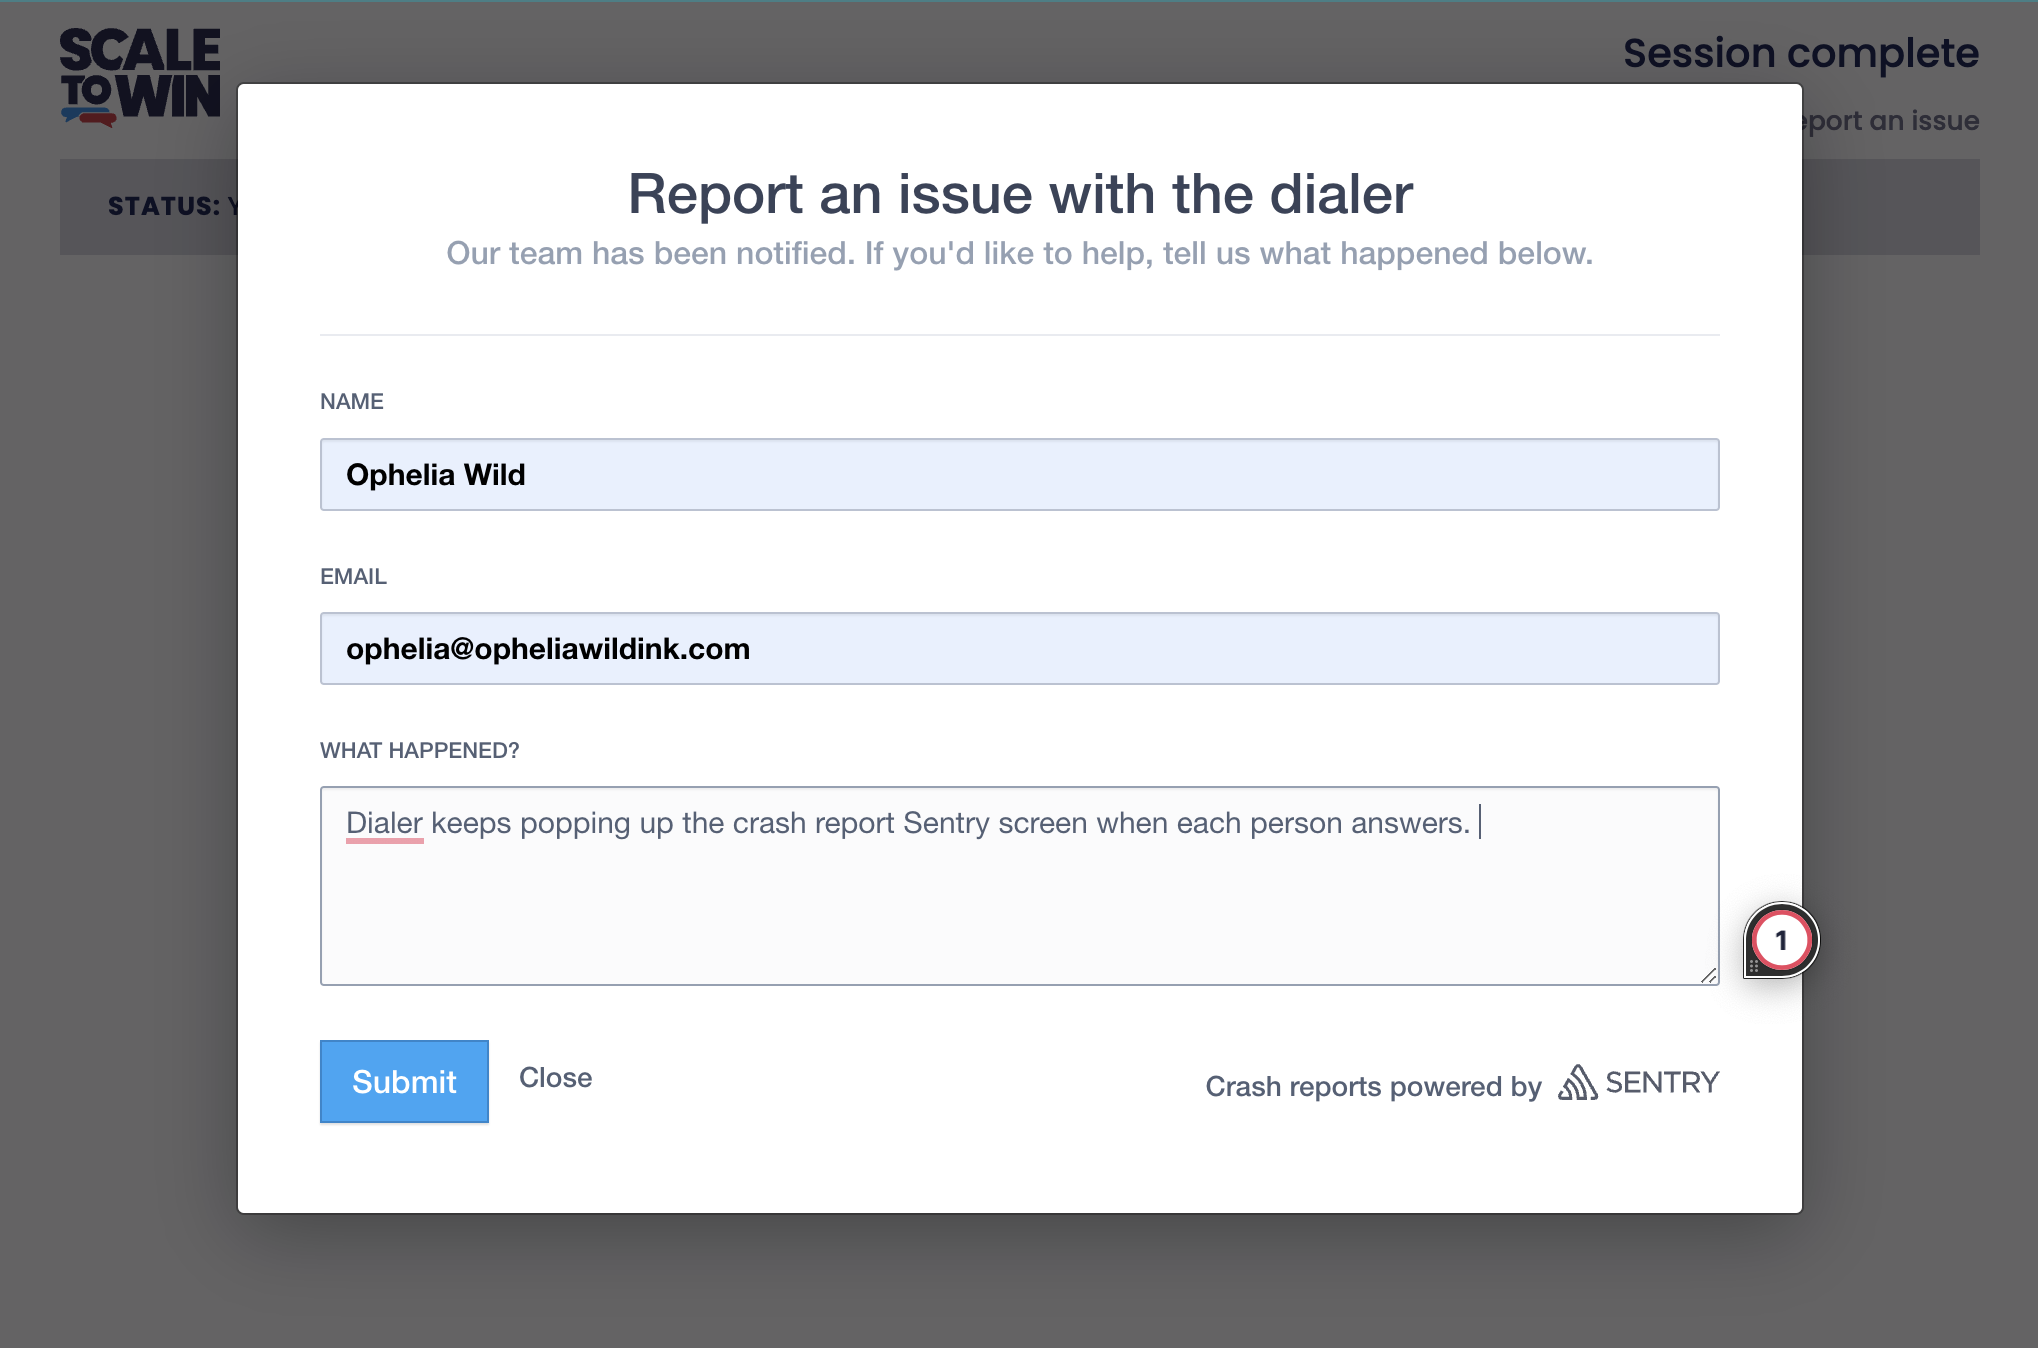Click the 'Our team has been notified' subtitle
This screenshot has height=1348, width=2038.
pyautogui.click(x=1019, y=253)
